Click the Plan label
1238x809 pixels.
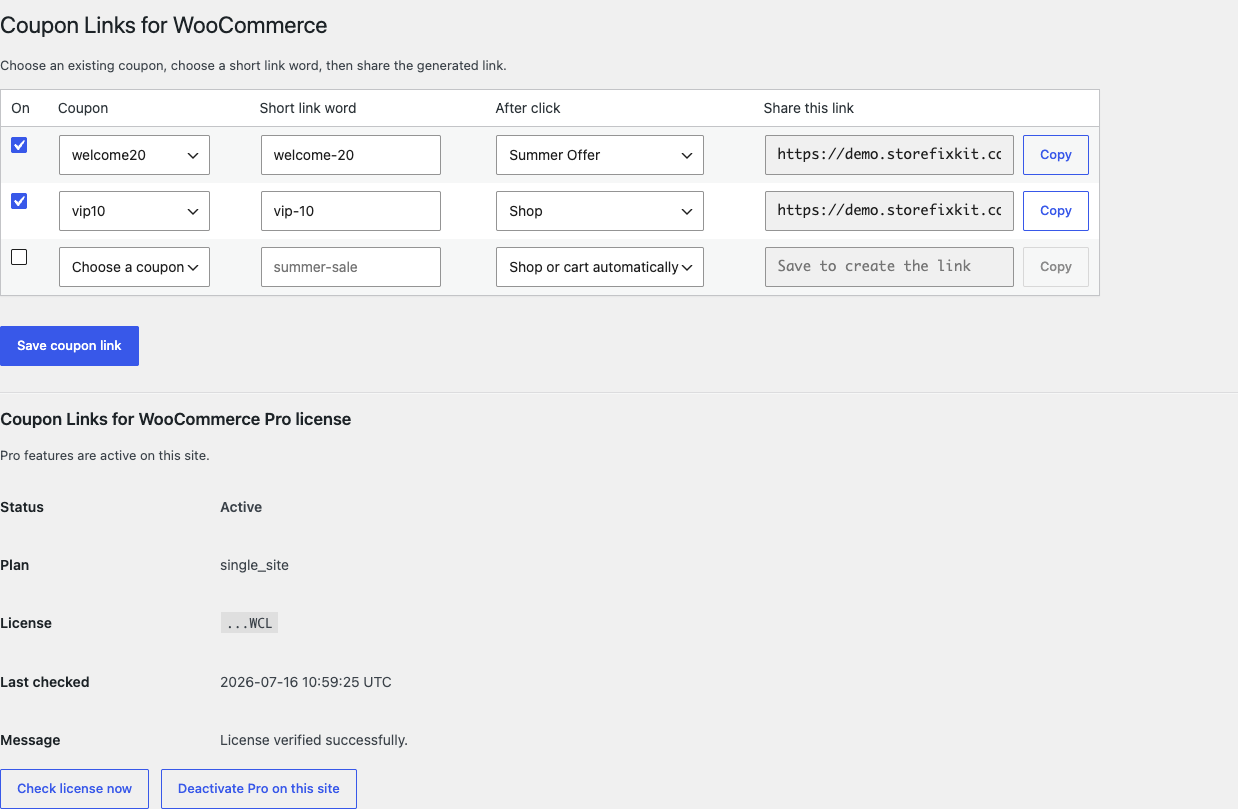point(15,565)
